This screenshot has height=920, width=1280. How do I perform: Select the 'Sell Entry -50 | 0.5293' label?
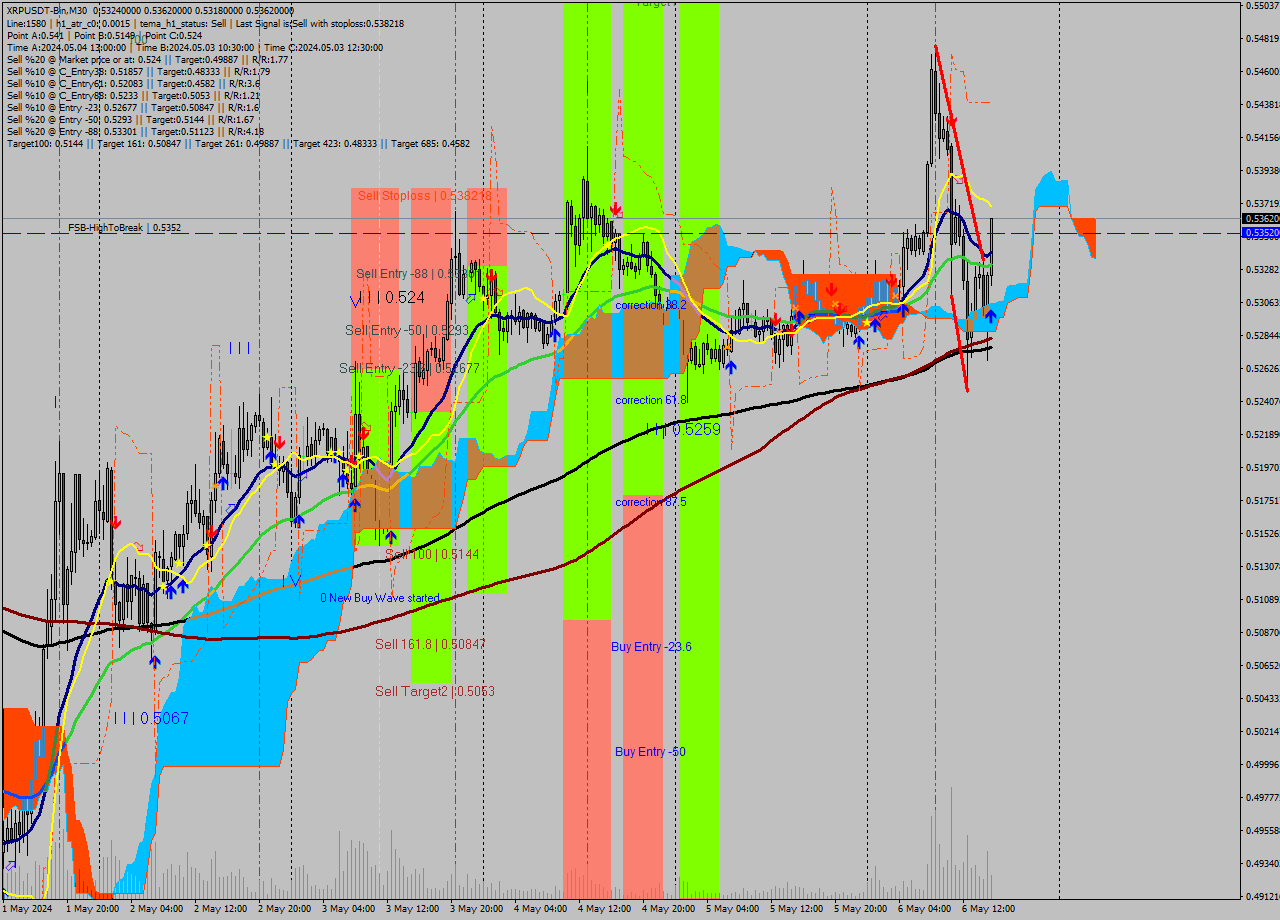point(407,330)
